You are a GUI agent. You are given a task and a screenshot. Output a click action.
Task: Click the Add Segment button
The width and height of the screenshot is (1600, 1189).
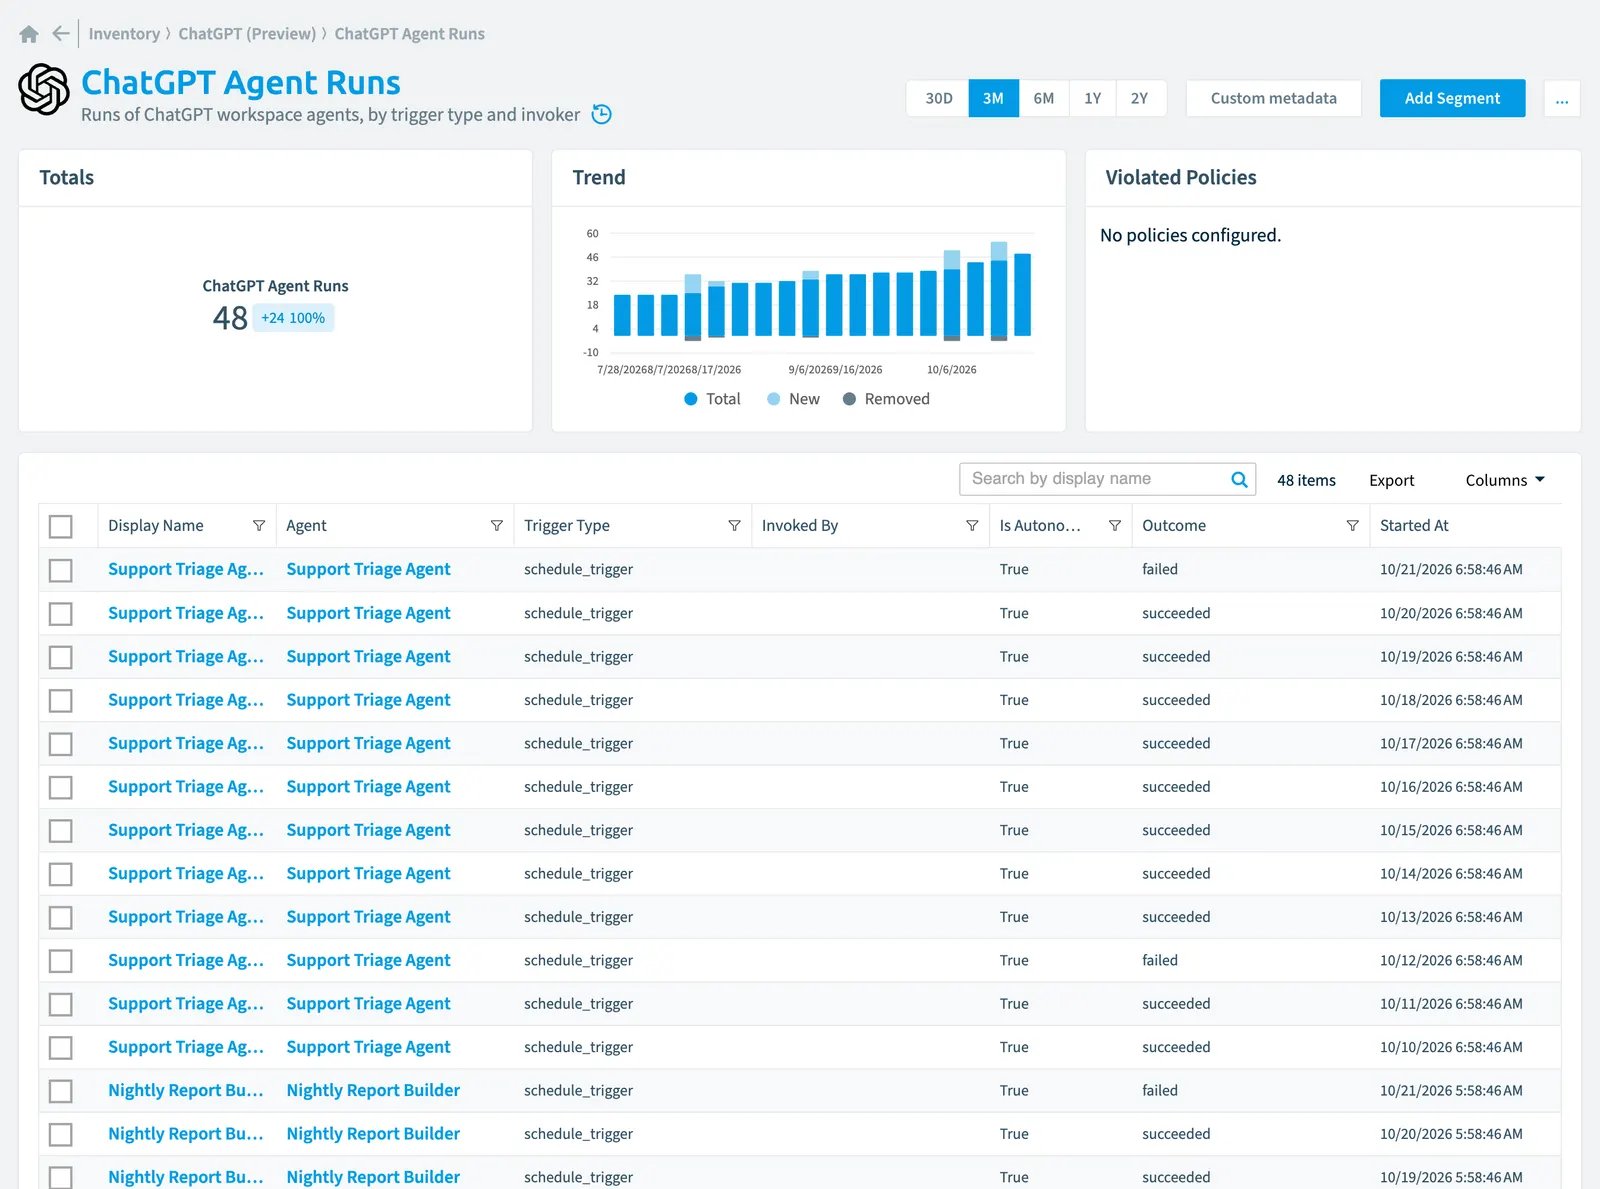pos(1452,98)
